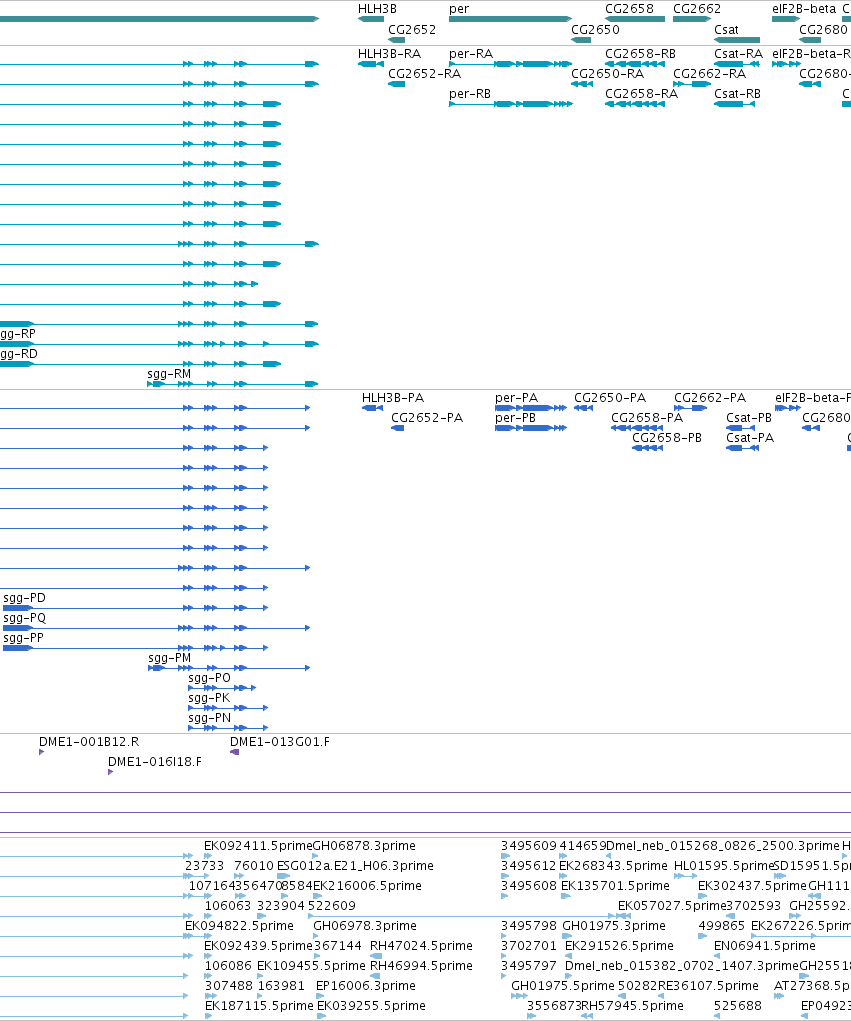Click the RH46994.5prime EST label
Screen dimensions: 851x1021
pyautogui.click(x=421, y=966)
